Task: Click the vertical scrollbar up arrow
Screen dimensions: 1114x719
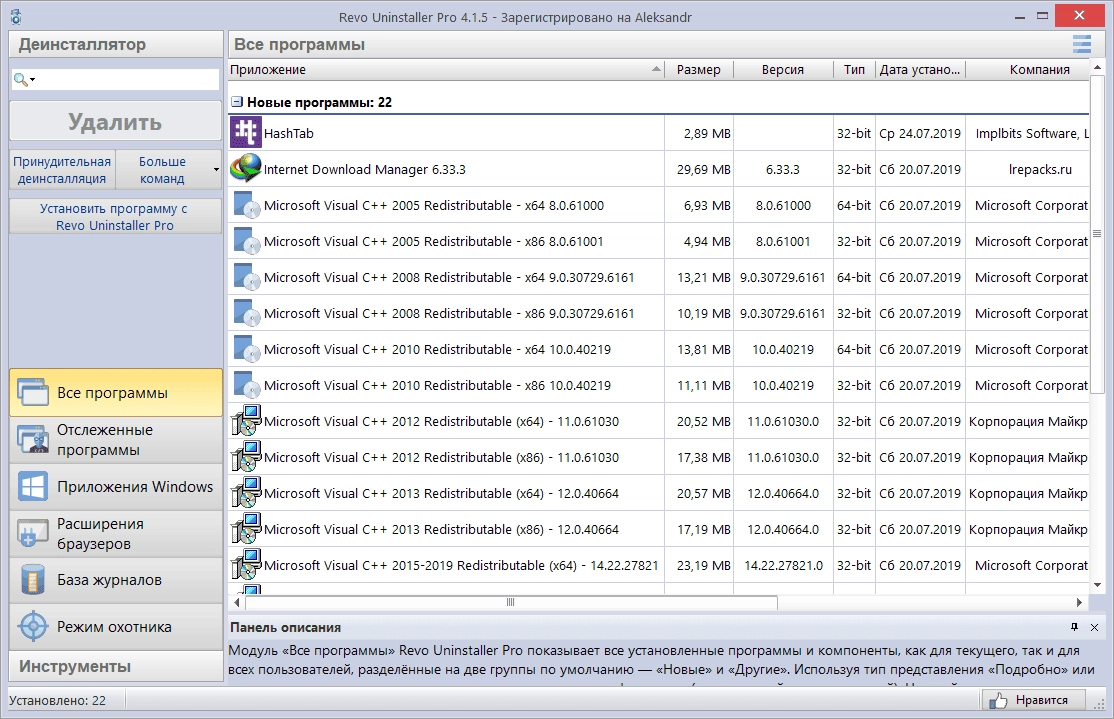Action: click(1098, 67)
